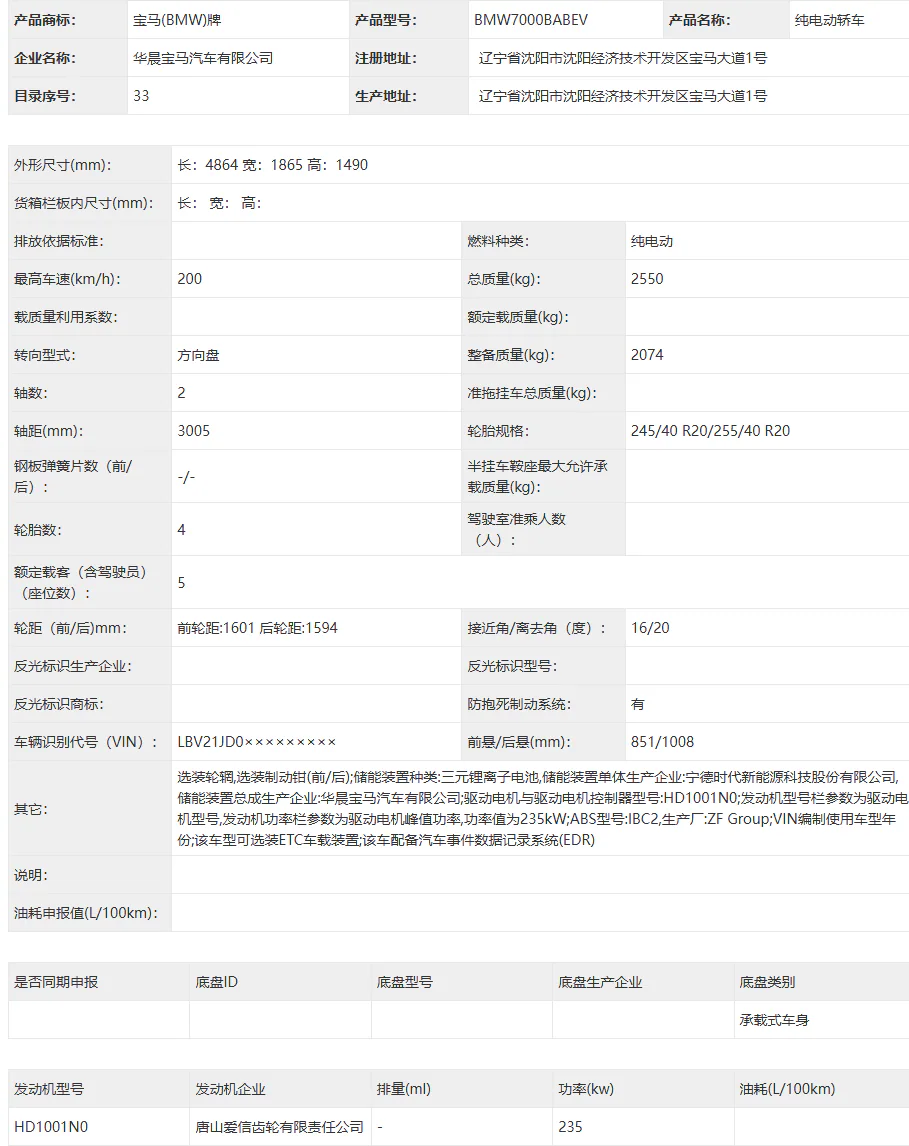Click the 额定载客 seat count value 5

(x=181, y=583)
